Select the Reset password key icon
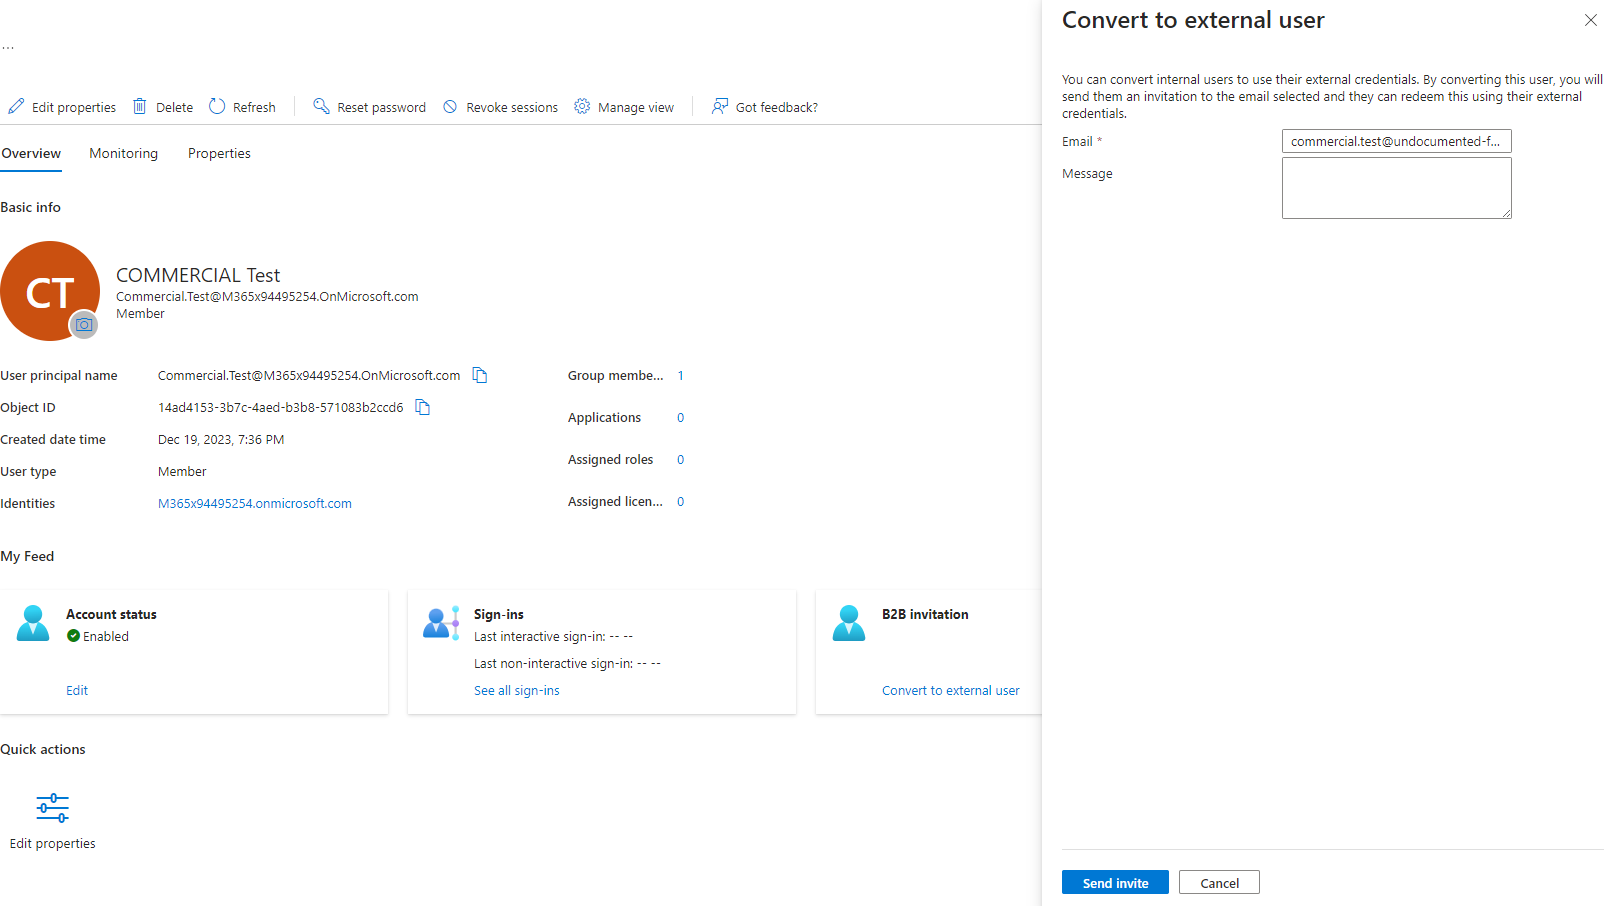This screenshot has height=906, width=1604. click(x=321, y=106)
